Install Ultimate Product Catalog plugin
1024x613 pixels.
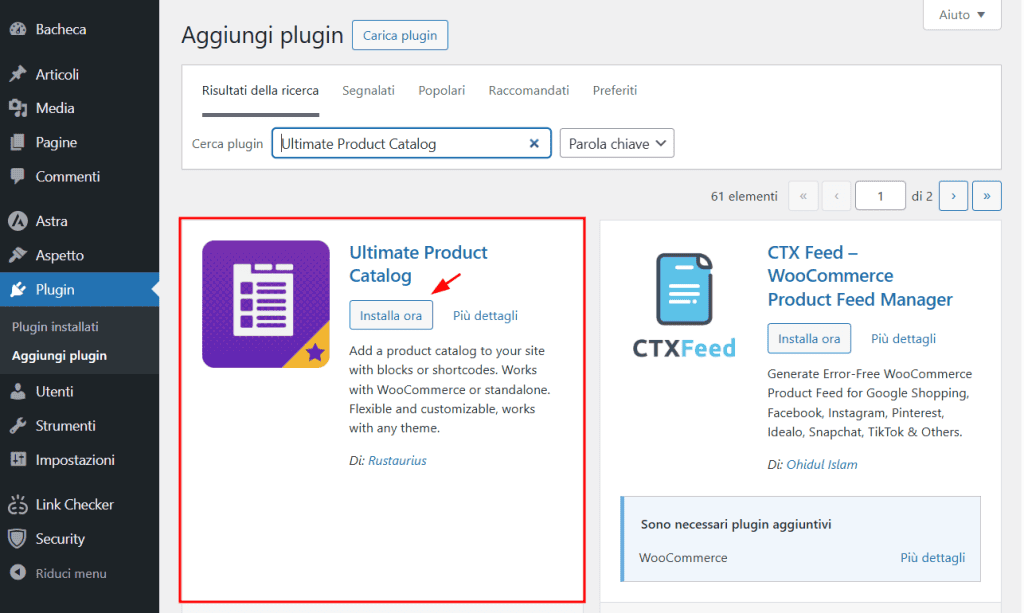click(x=390, y=314)
